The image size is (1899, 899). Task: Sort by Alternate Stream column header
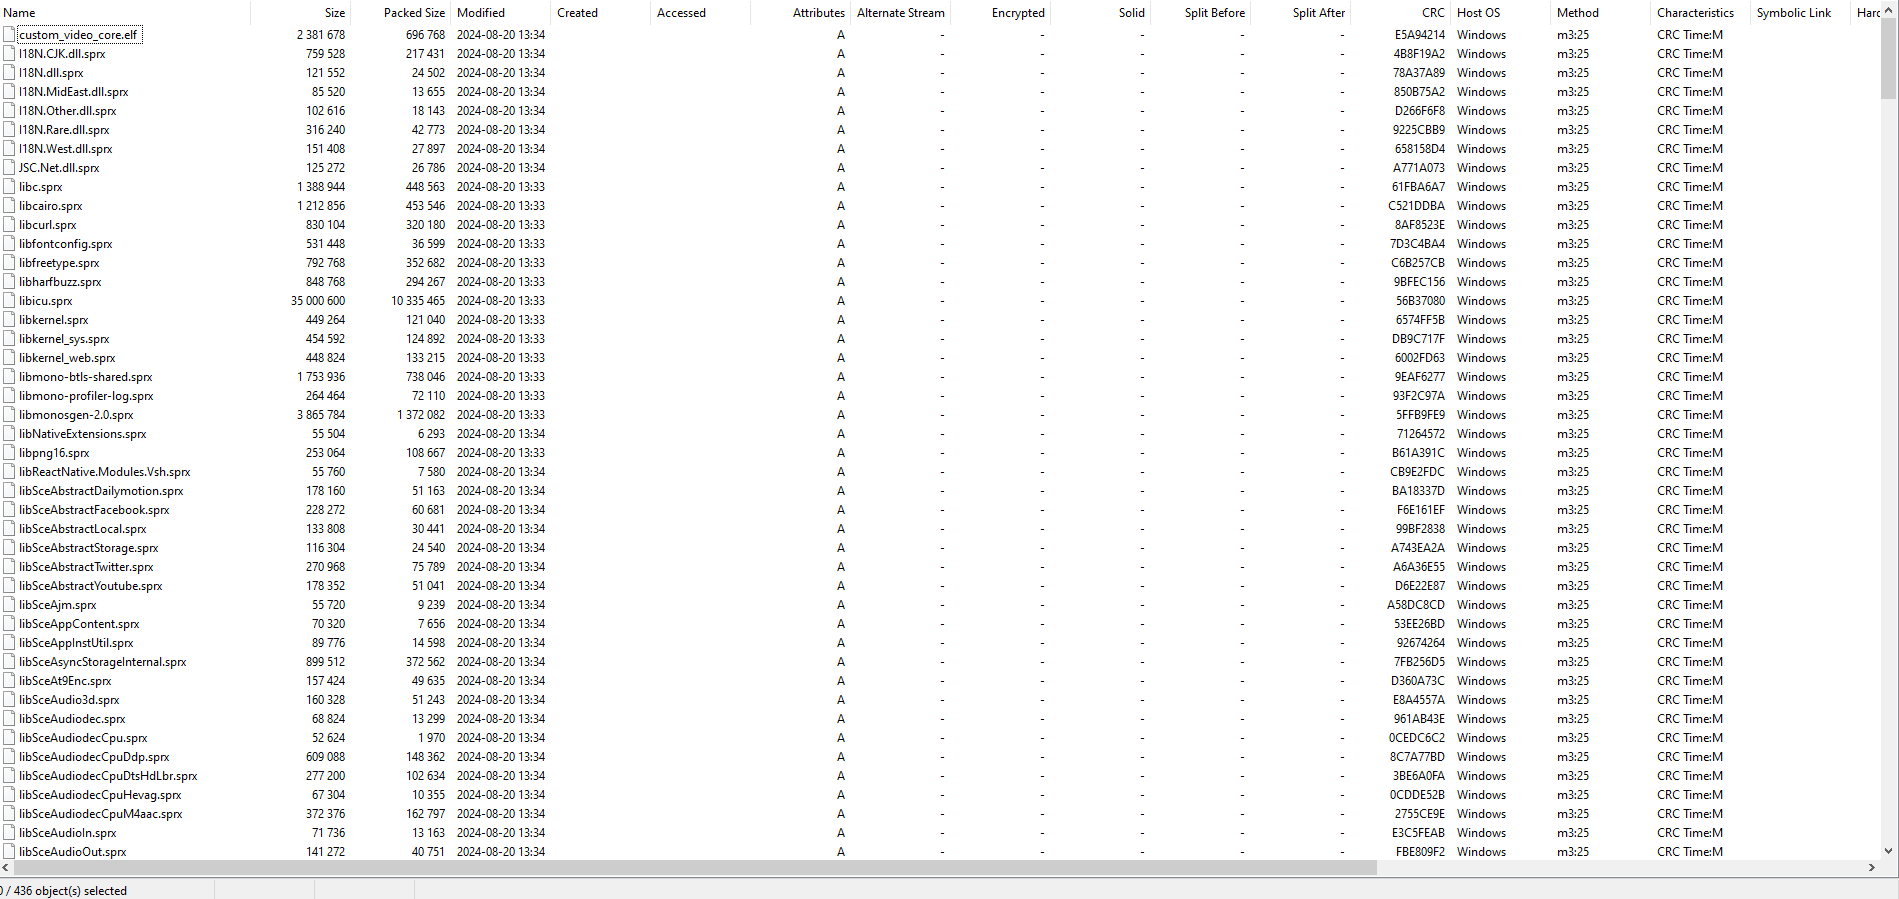[900, 13]
